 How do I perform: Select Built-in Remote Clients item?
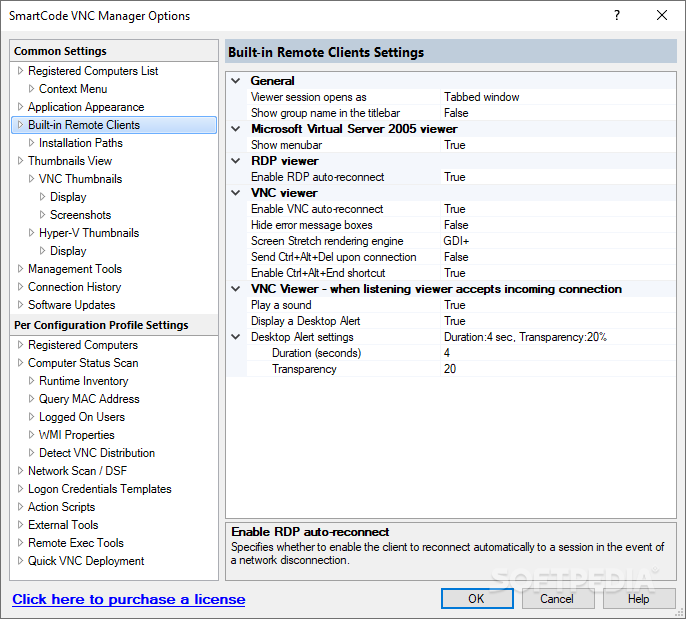pos(114,125)
